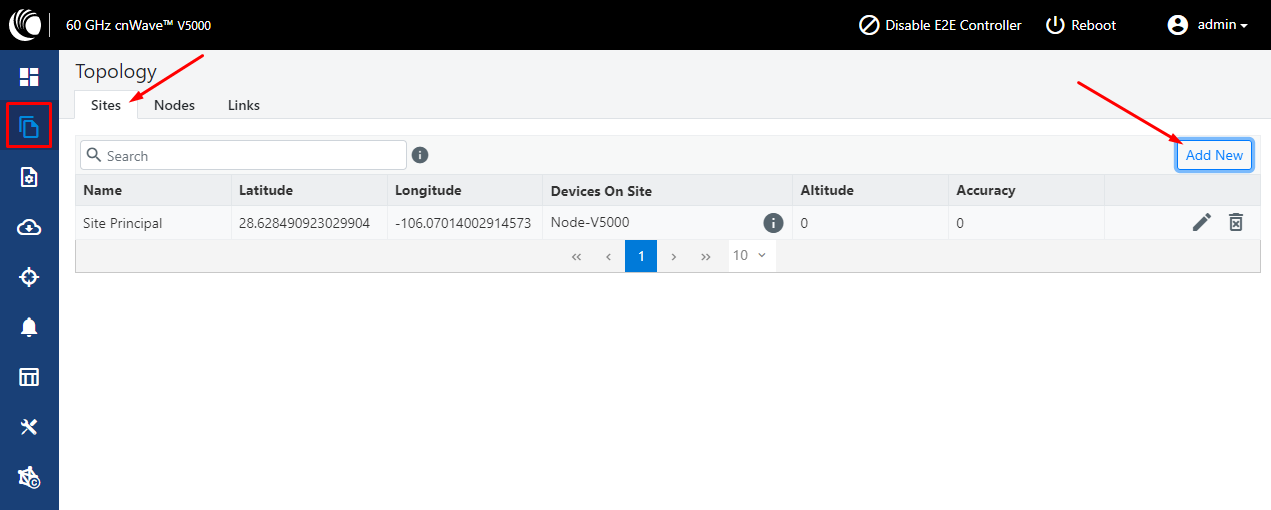
Task: Open the Configuration file-gear sidebar icon
Action: click(29, 177)
